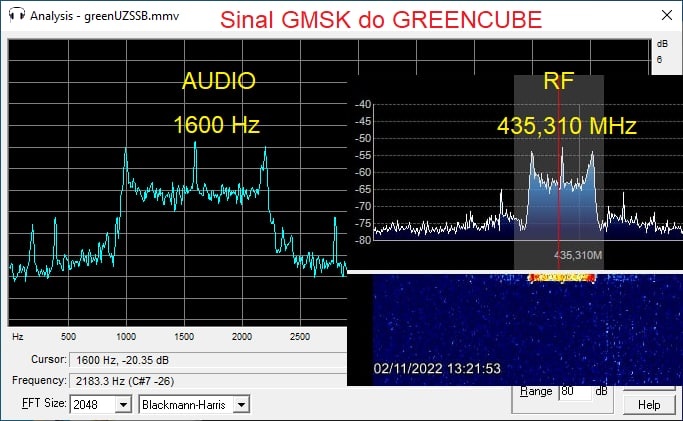This screenshot has height=421, width=683.
Task: Click the headphones icon in the Analysis title bar
Action: [17, 15]
